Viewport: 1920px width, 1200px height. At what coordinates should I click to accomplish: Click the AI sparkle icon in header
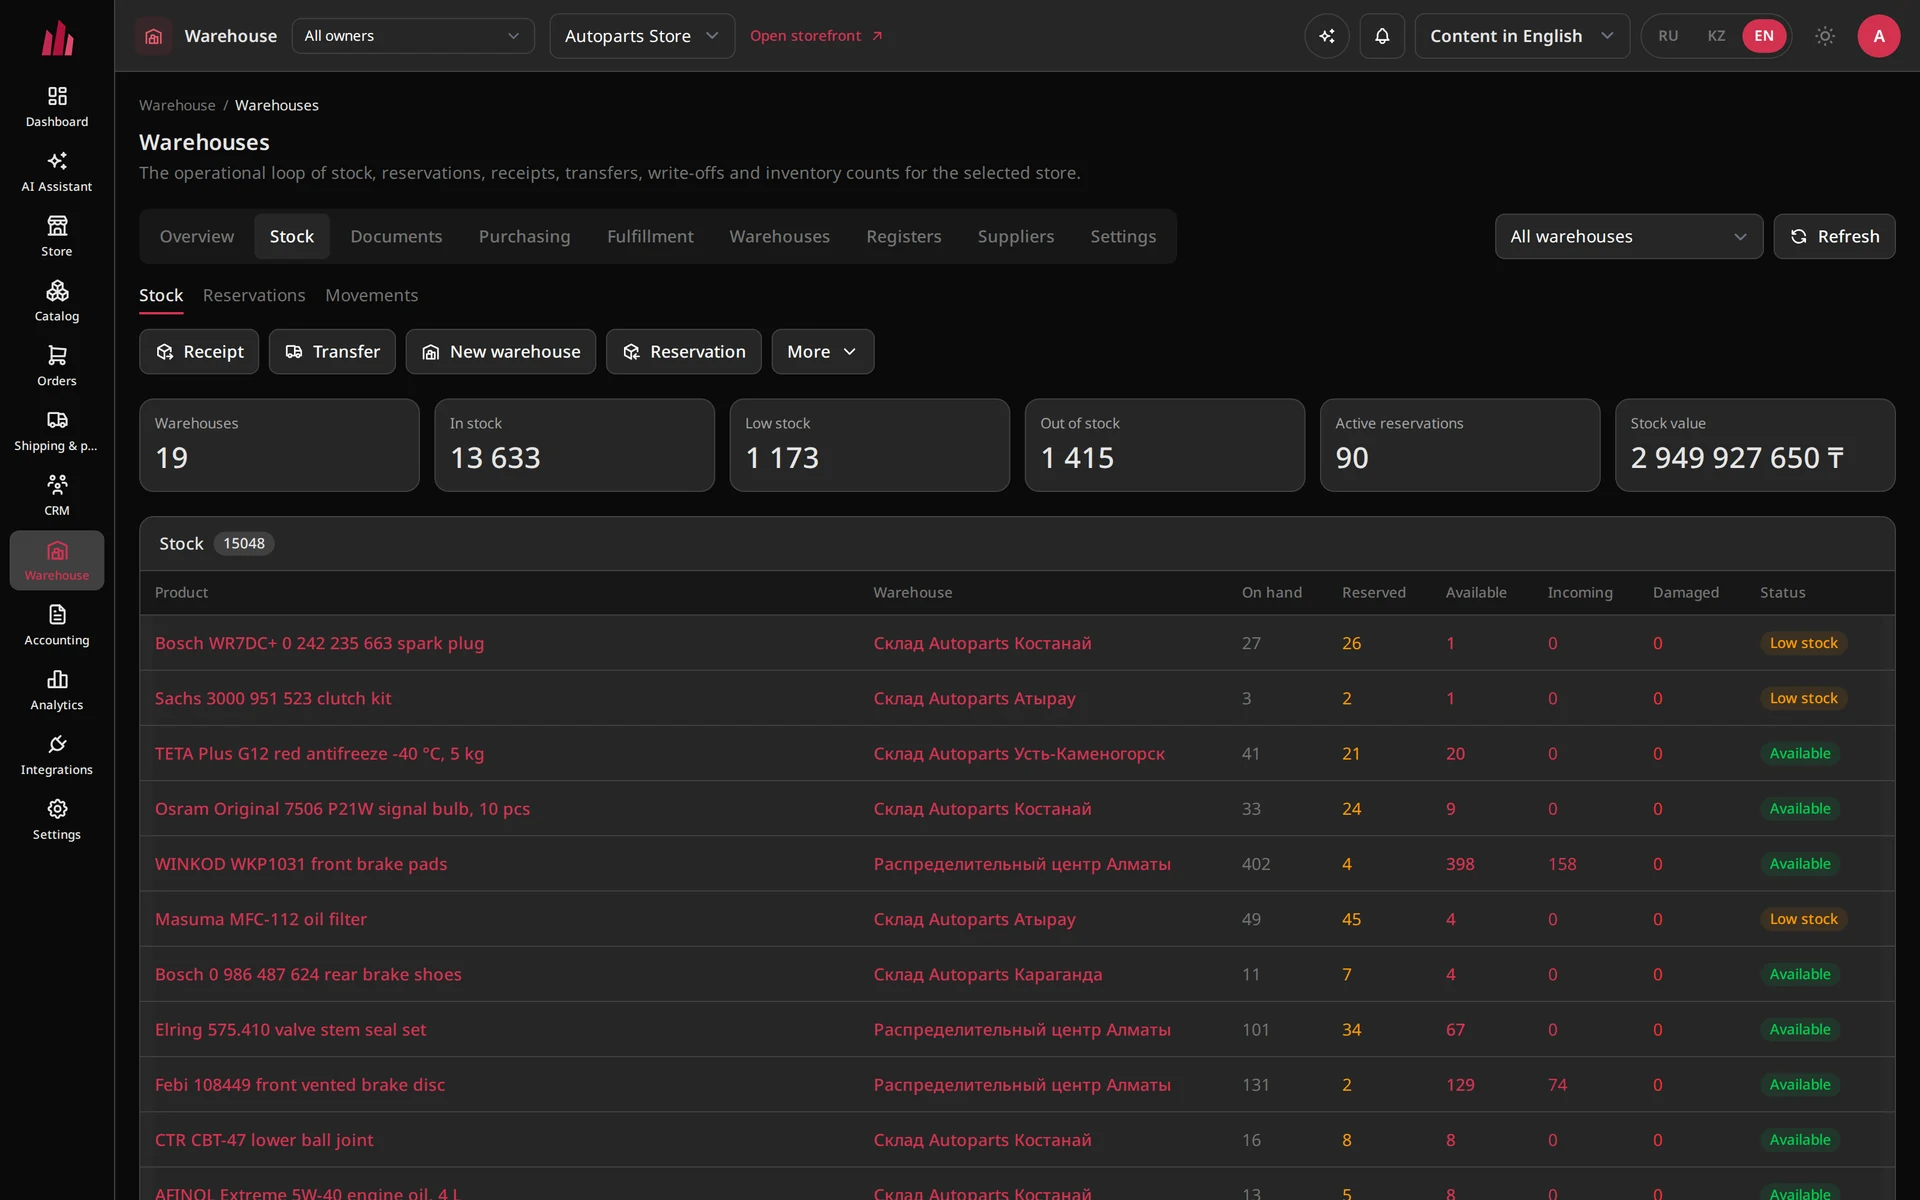click(x=1327, y=36)
